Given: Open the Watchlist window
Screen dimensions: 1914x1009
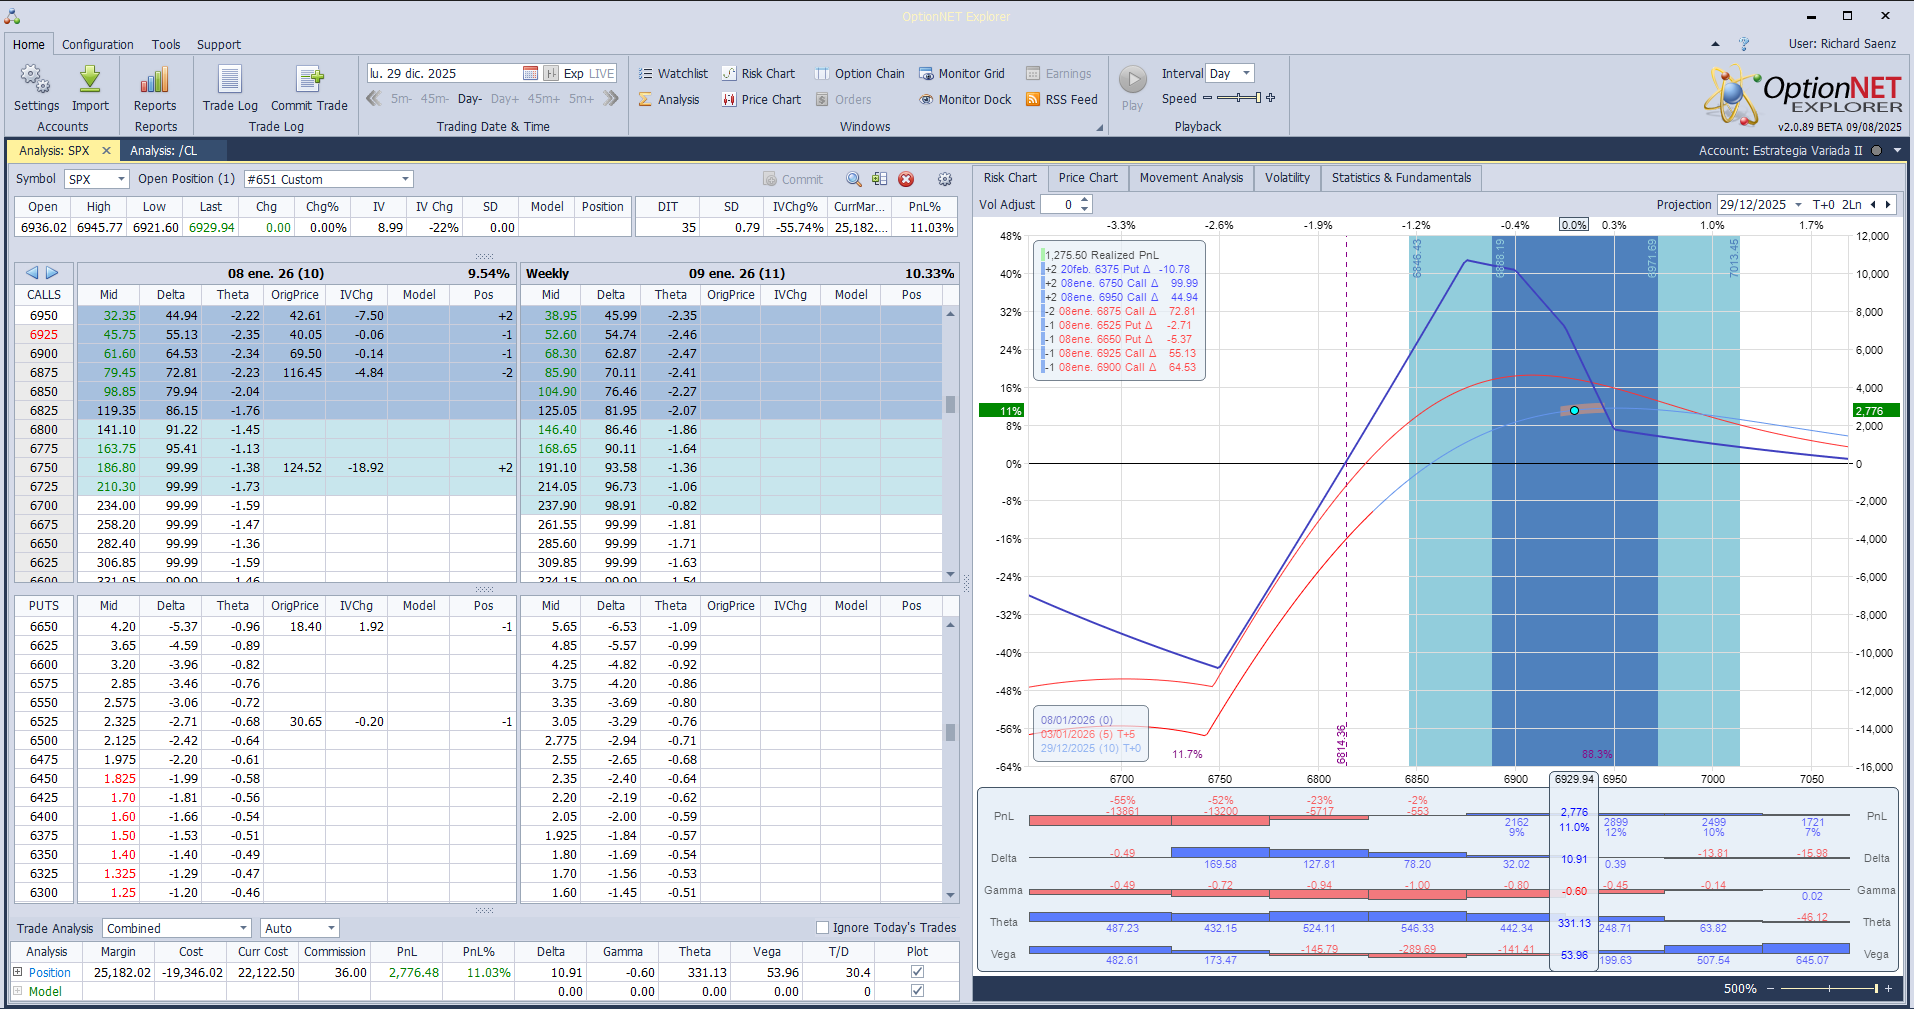Looking at the screenshot, I should [x=673, y=73].
